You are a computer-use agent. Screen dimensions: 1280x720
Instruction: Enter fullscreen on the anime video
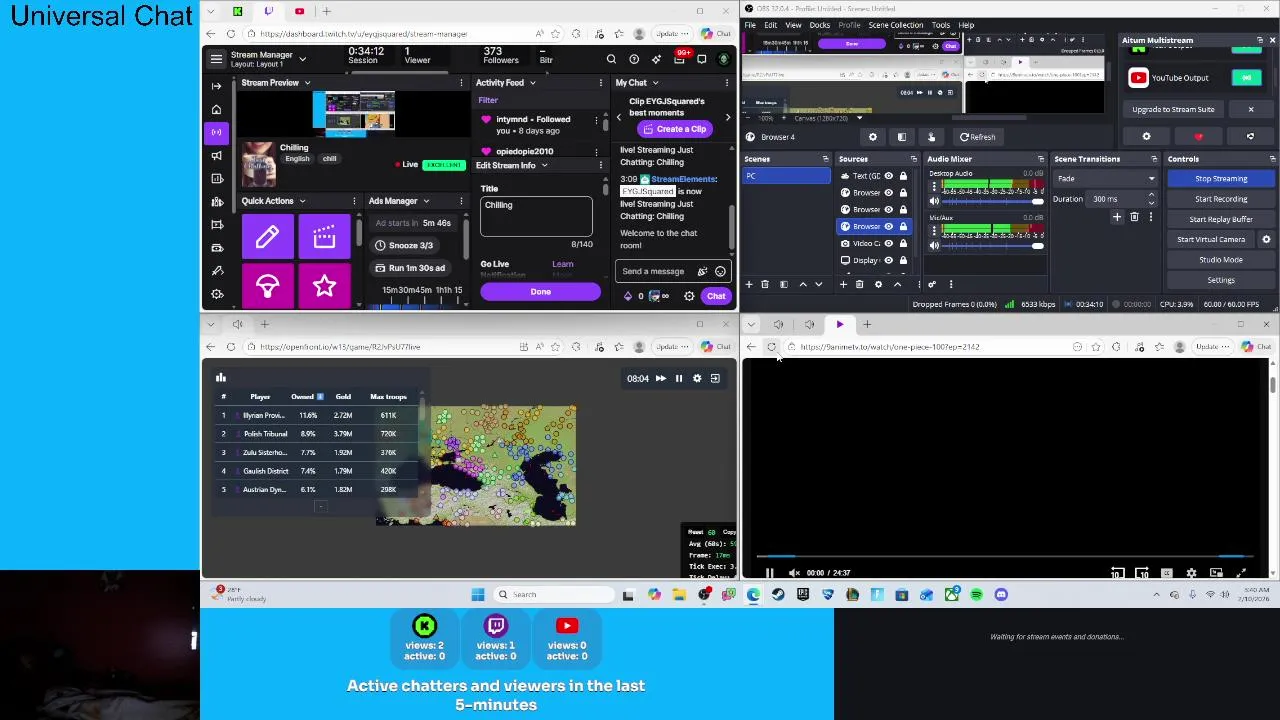1241,573
